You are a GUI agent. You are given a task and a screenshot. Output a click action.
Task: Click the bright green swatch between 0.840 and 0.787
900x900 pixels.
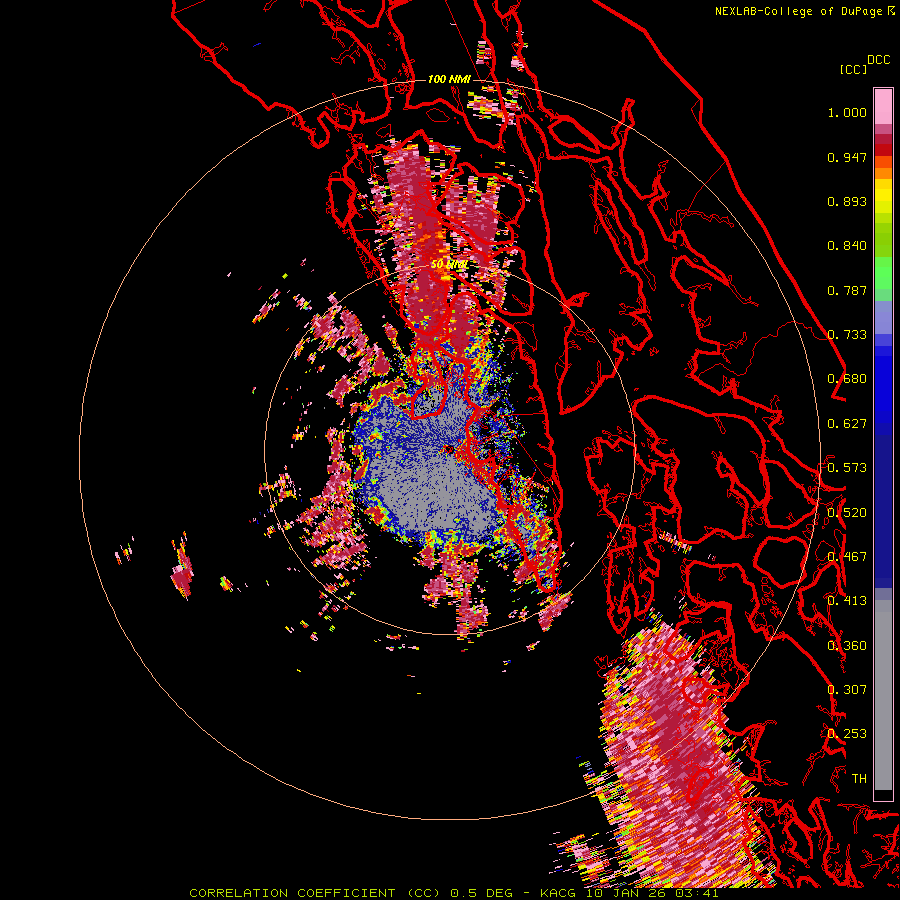(x=883, y=273)
